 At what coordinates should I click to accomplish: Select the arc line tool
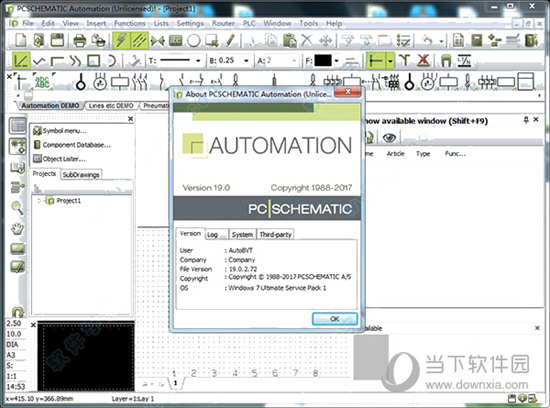click(112, 61)
